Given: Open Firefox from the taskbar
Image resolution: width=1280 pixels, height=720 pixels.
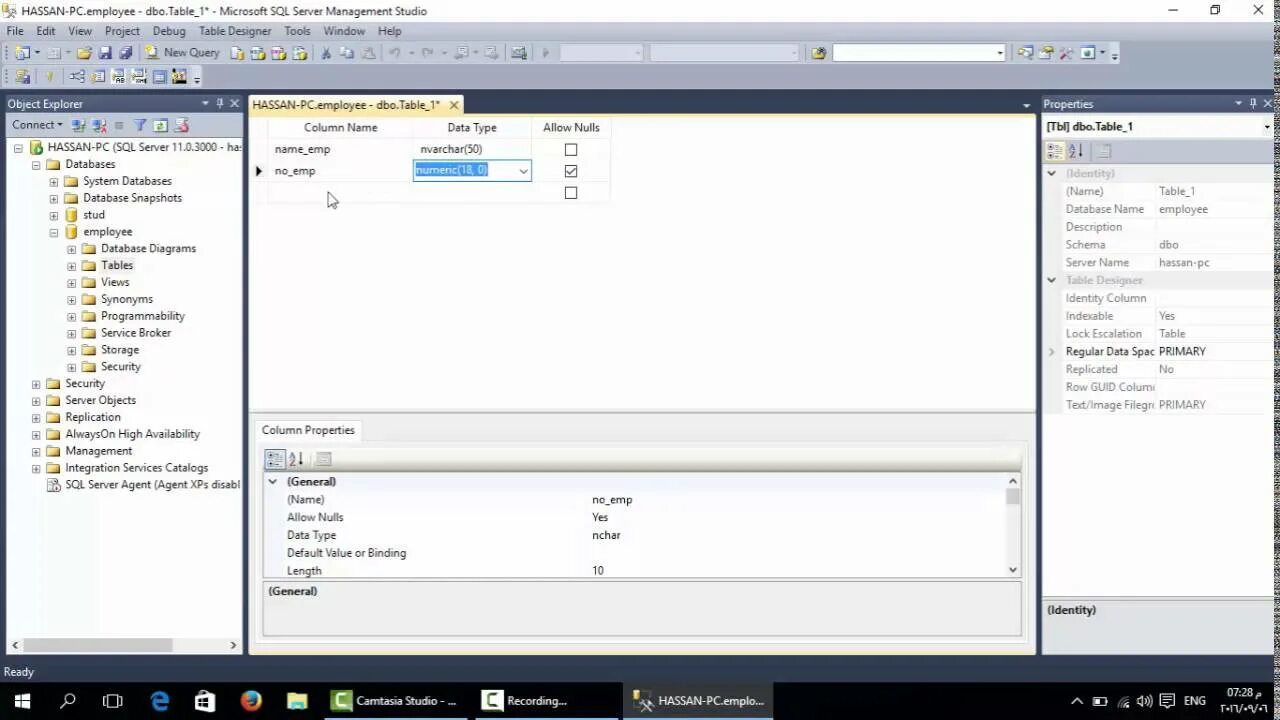Looking at the screenshot, I should (251, 701).
